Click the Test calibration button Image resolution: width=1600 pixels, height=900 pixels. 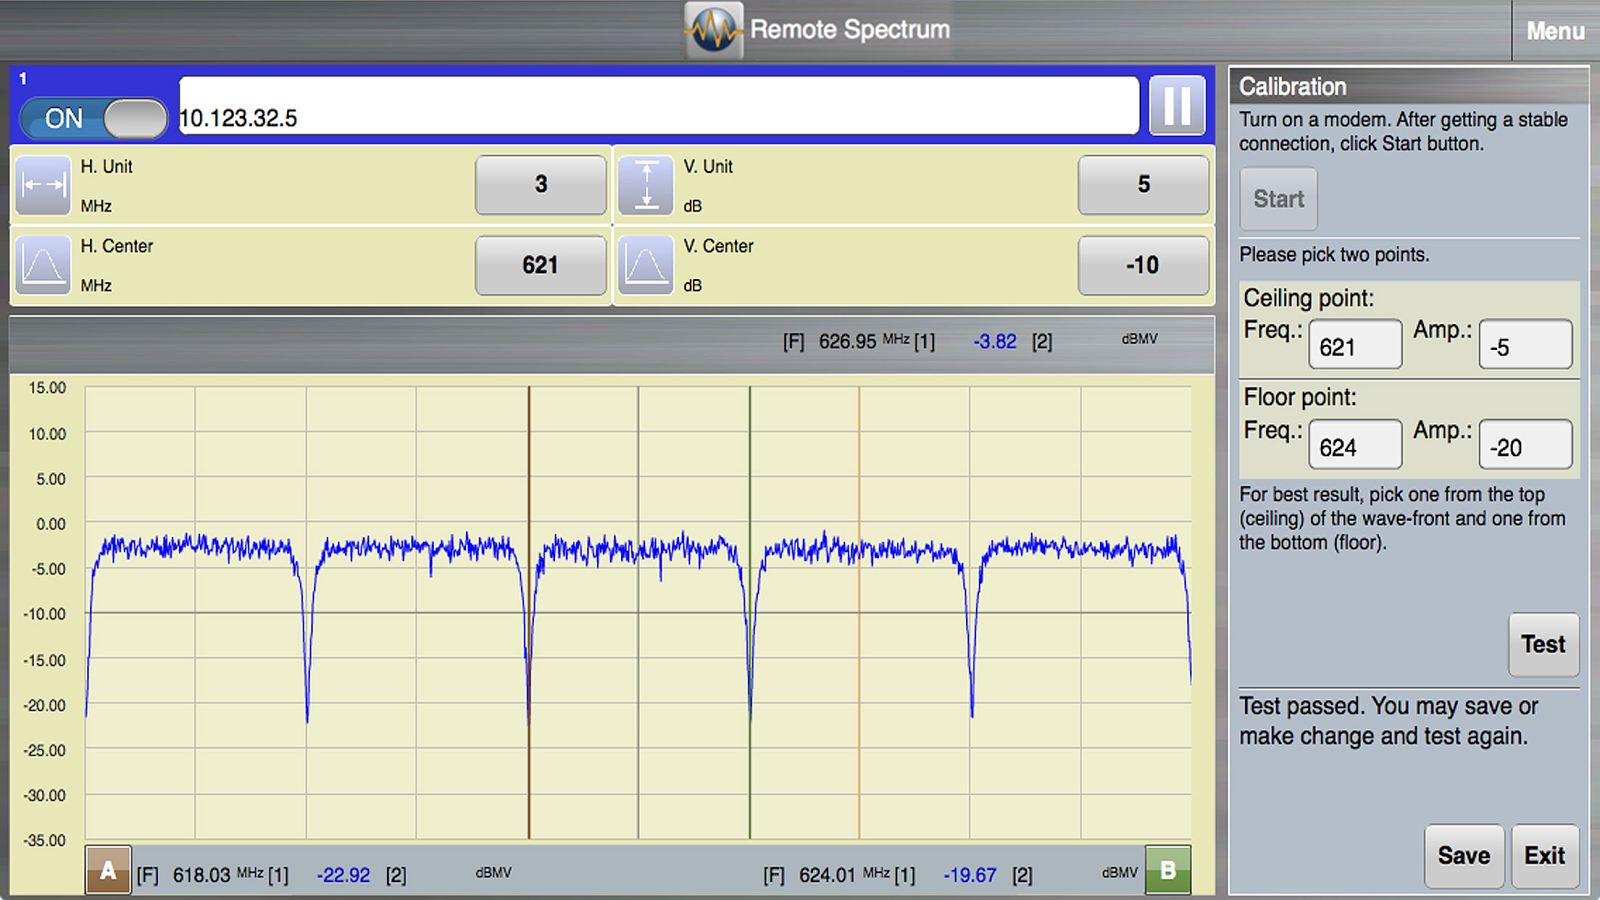[x=1543, y=645]
